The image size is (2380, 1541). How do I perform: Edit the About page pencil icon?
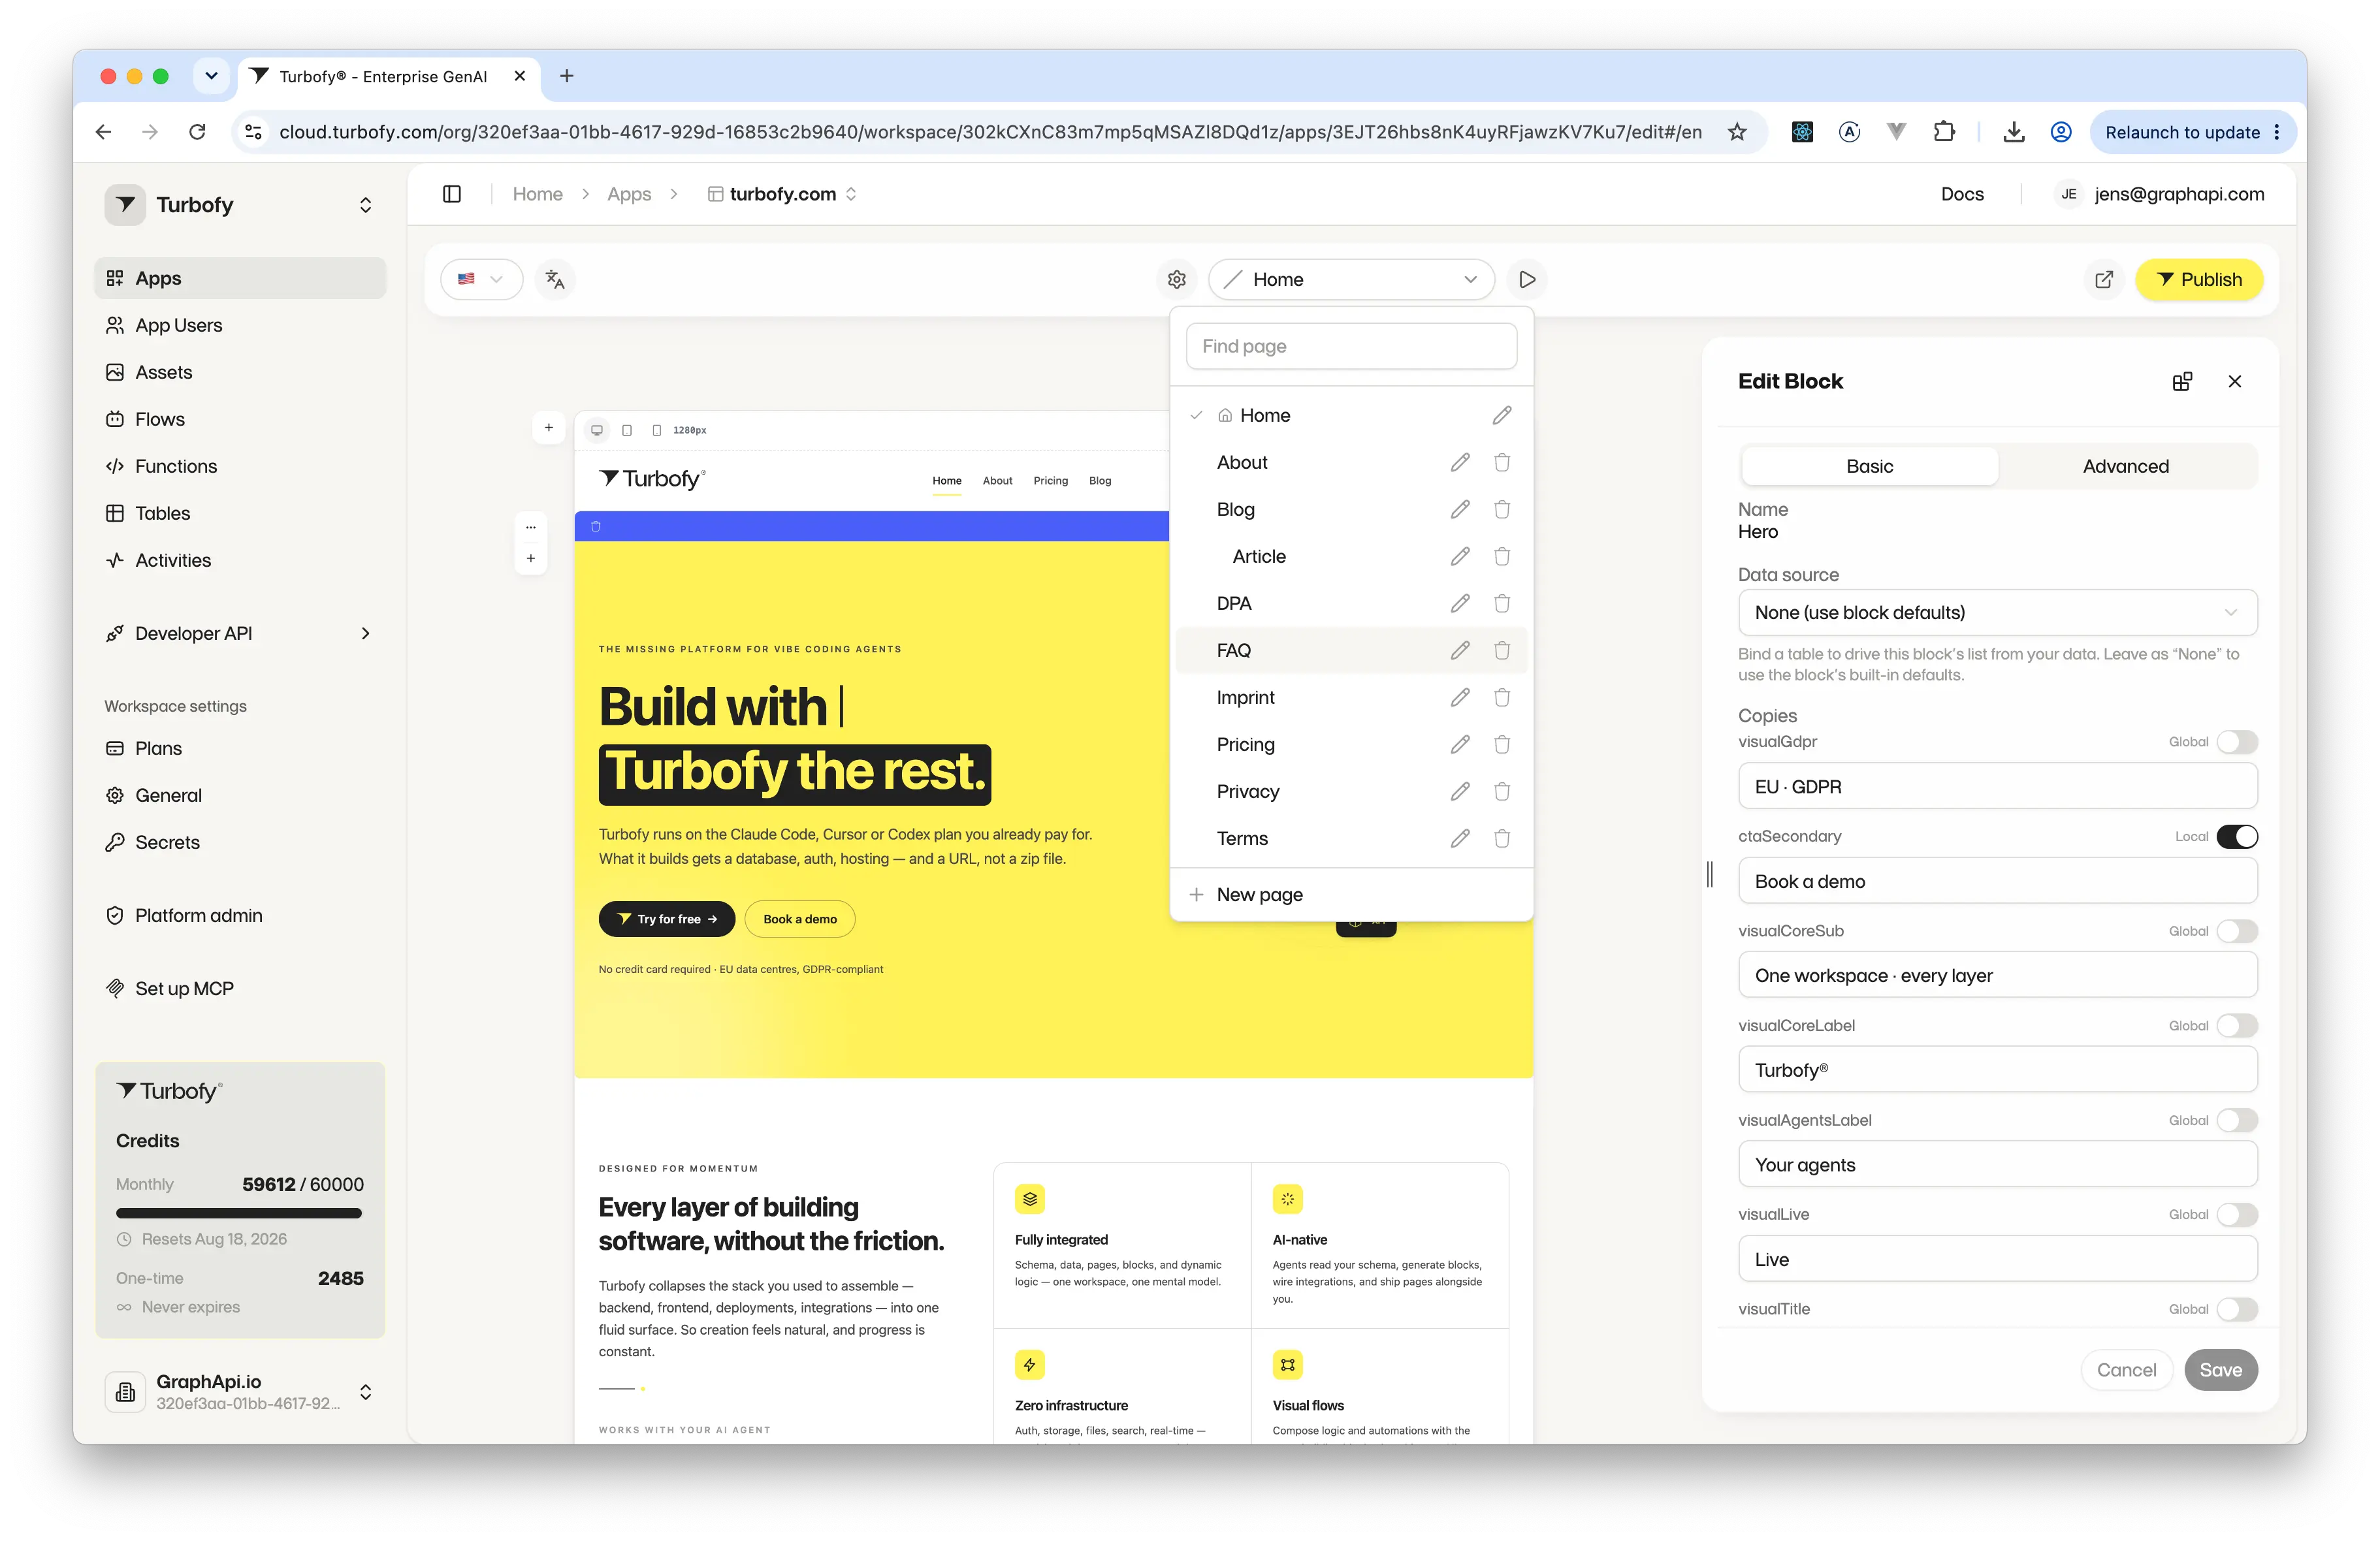1460,462
